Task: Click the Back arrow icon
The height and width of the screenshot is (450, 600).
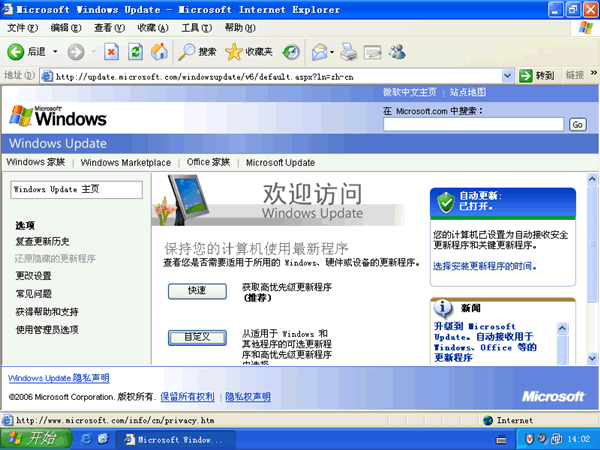Action: [16, 52]
